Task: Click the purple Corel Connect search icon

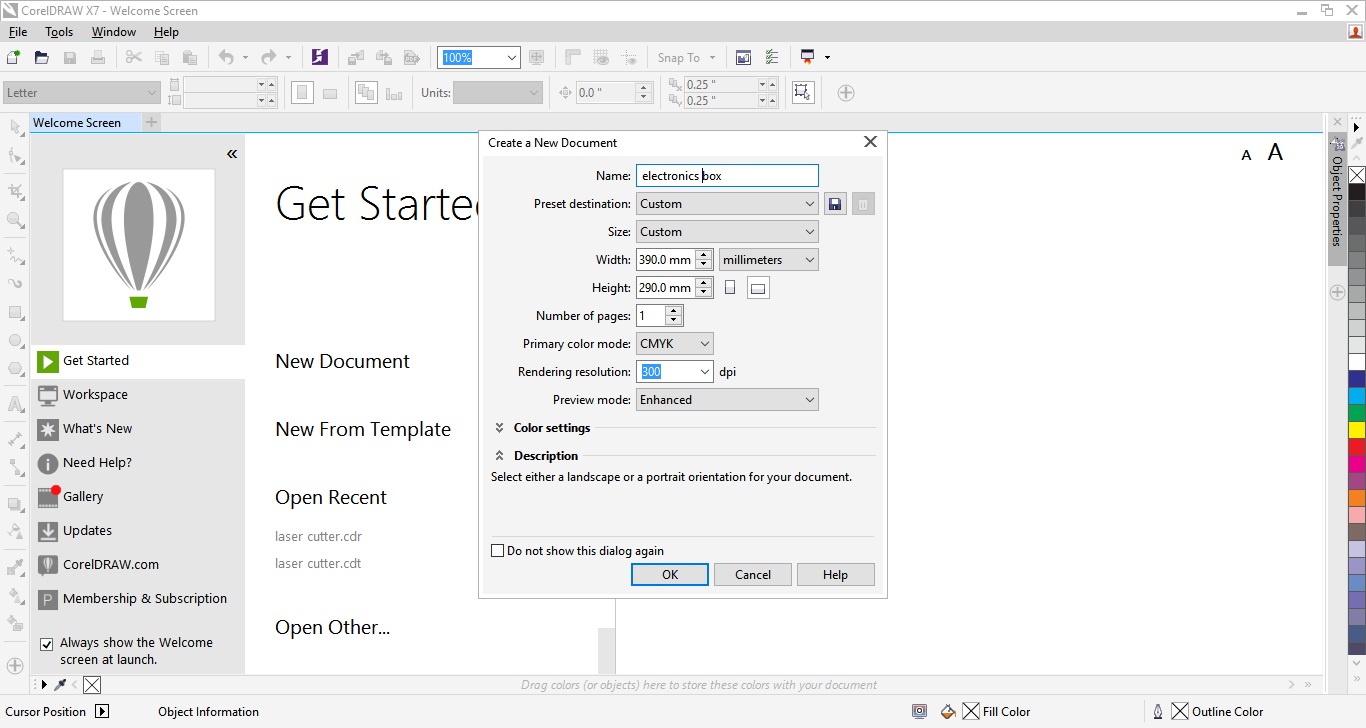Action: [x=320, y=57]
